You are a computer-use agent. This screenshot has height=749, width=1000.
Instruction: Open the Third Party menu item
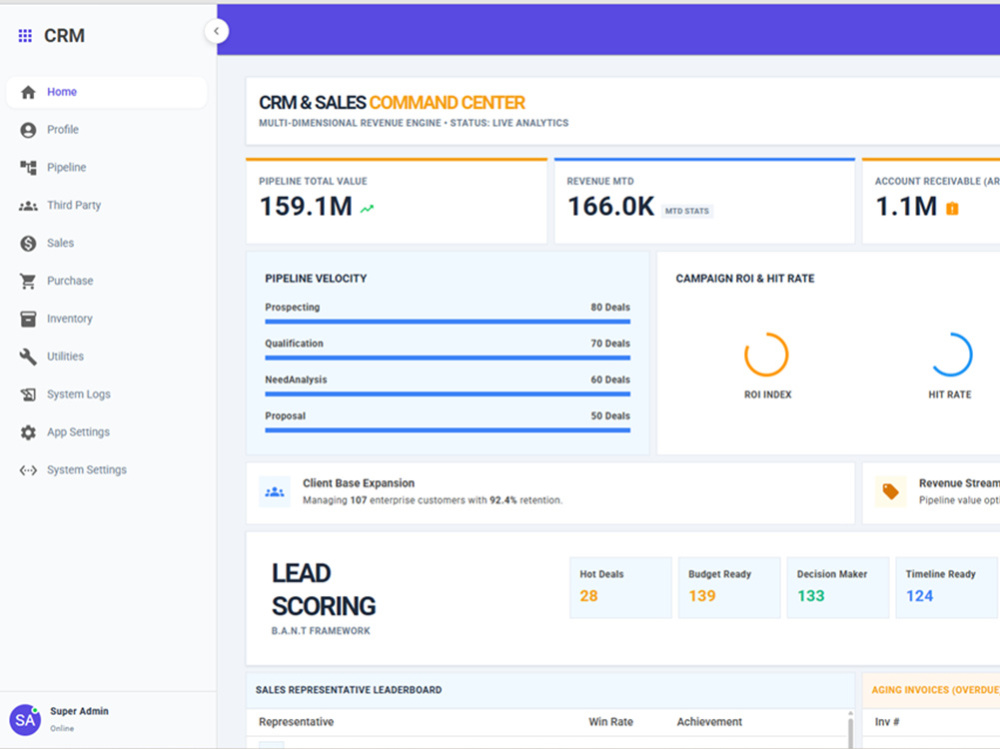[x=107, y=205]
